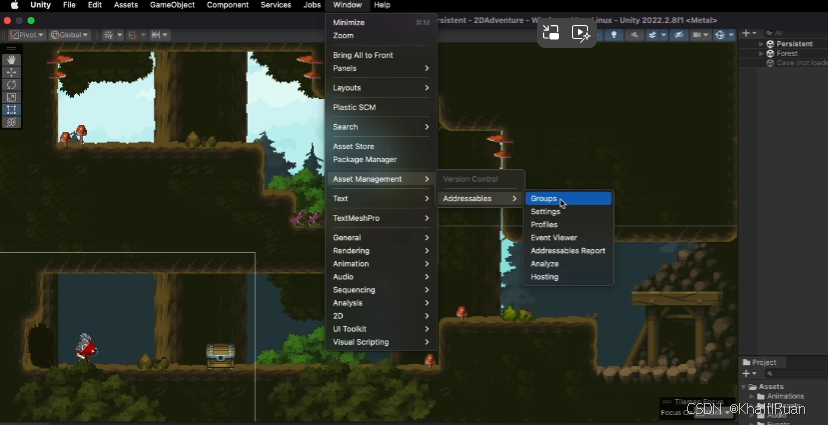Expand the Layouts submenu
The width and height of the screenshot is (828, 425).
[381, 88]
